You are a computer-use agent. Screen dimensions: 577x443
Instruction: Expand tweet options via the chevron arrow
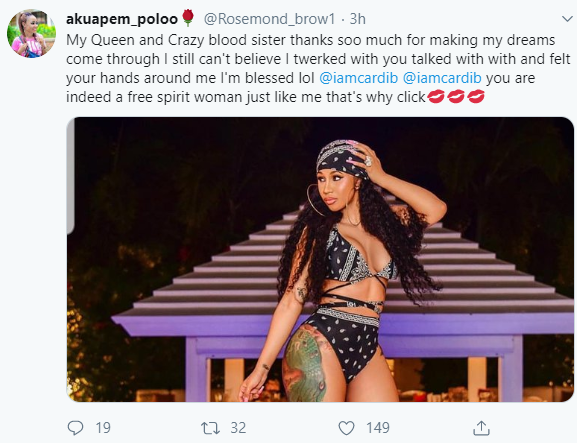coord(568,18)
